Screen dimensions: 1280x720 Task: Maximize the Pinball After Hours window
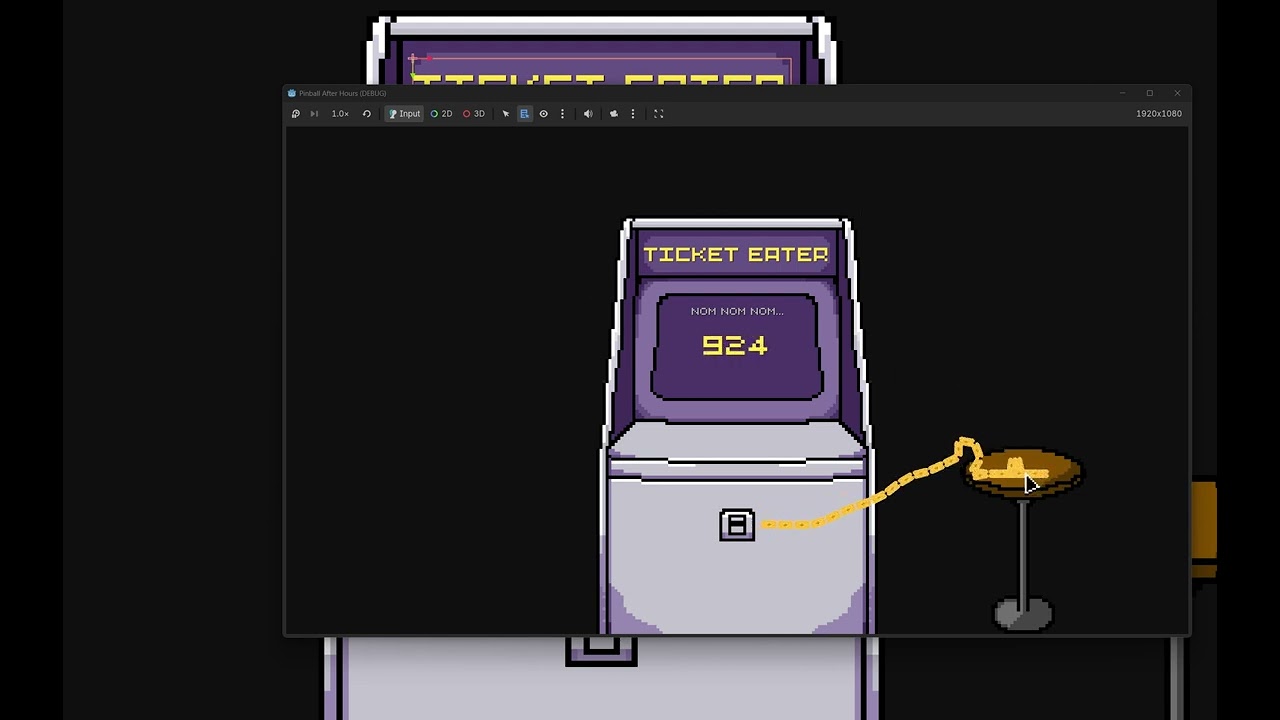1150,93
